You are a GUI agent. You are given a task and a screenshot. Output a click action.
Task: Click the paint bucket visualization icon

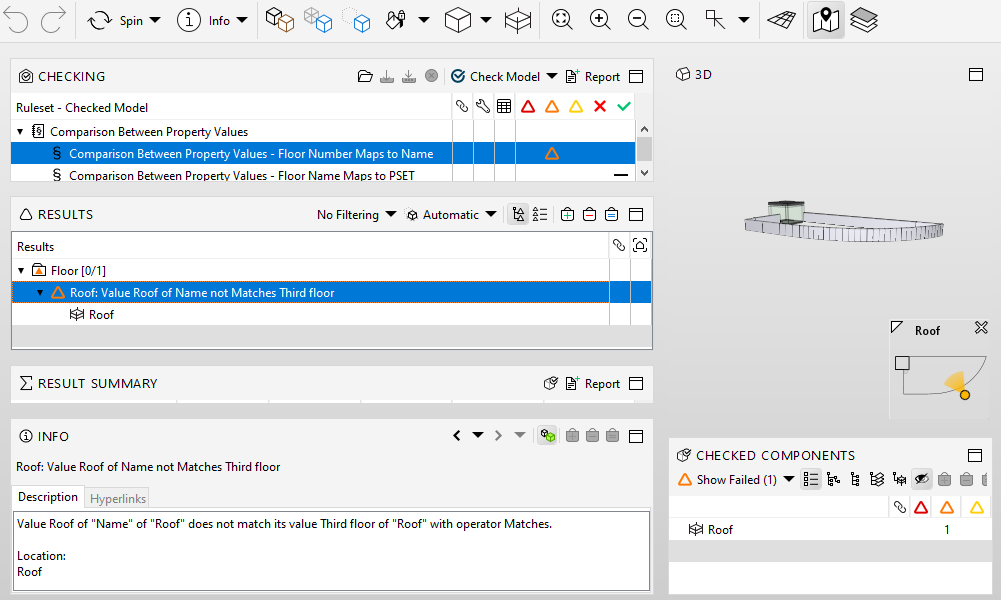(396, 20)
